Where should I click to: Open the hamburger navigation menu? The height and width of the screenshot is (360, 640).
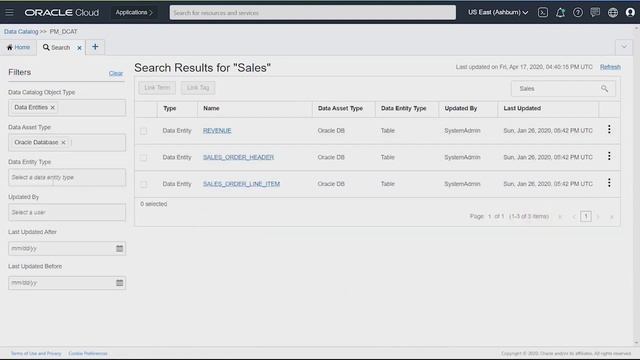click(x=9, y=12)
